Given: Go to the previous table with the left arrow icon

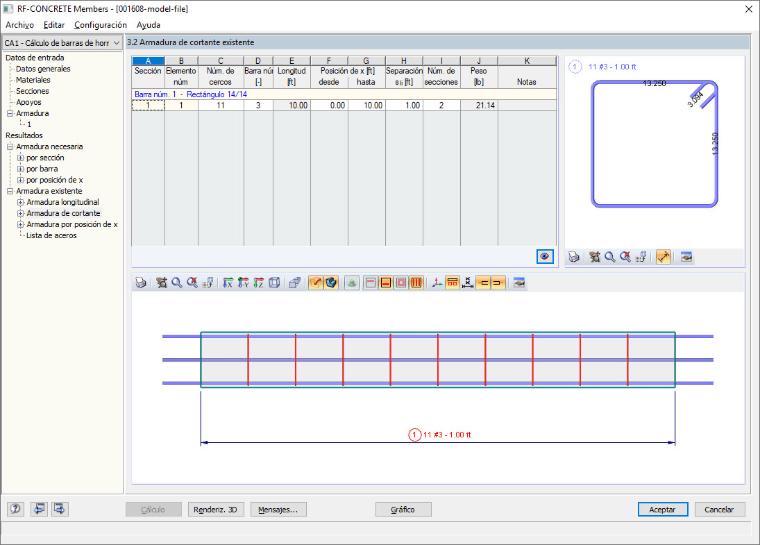Looking at the screenshot, I should click(39, 509).
